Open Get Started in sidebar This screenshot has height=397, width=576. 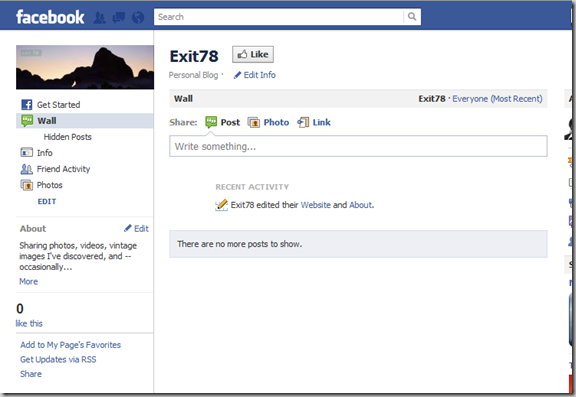58,105
